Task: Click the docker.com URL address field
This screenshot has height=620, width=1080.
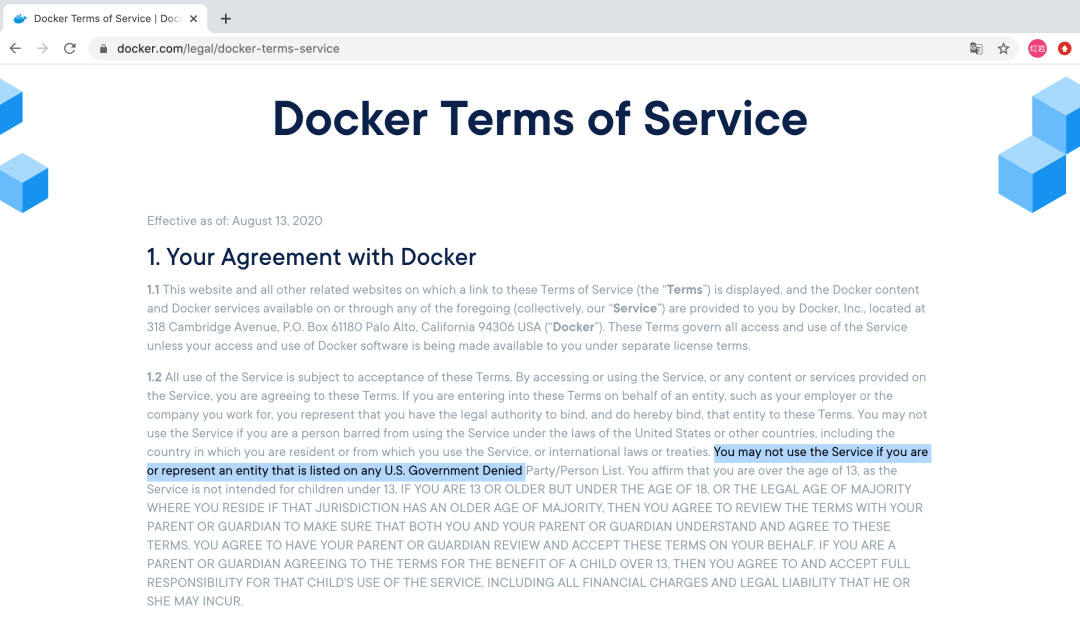Action: [x=228, y=49]
